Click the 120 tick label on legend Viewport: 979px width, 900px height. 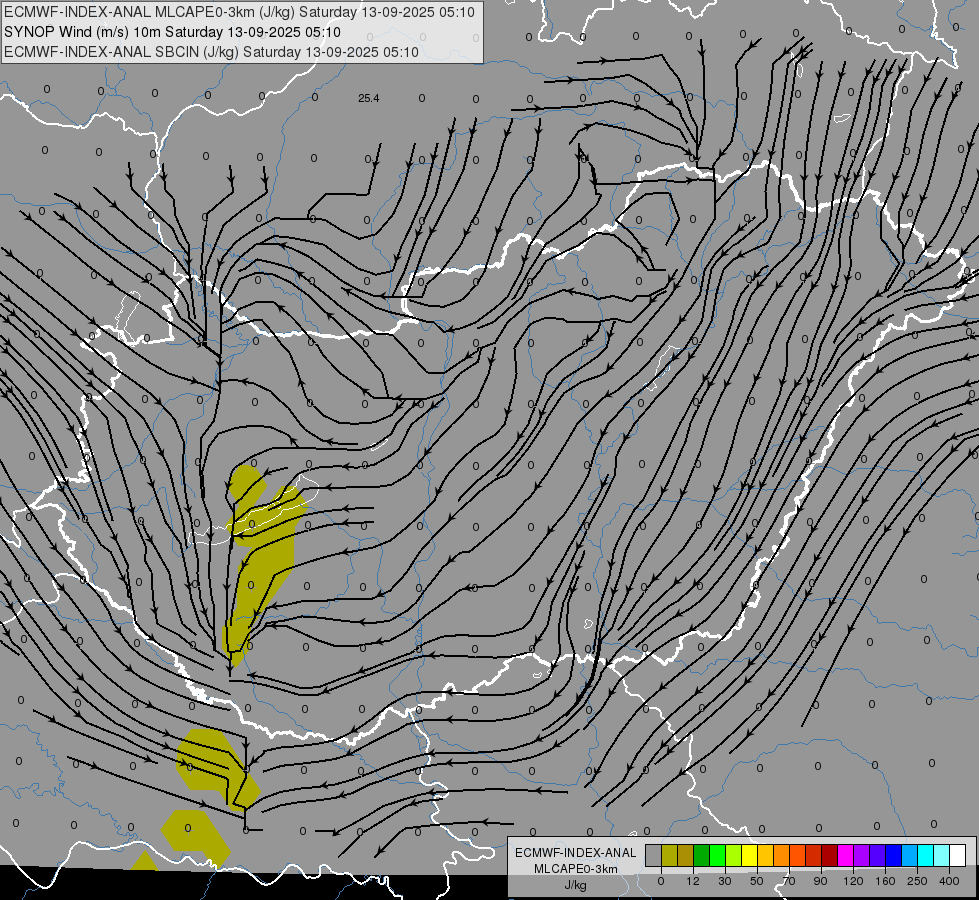click(853, 881)
